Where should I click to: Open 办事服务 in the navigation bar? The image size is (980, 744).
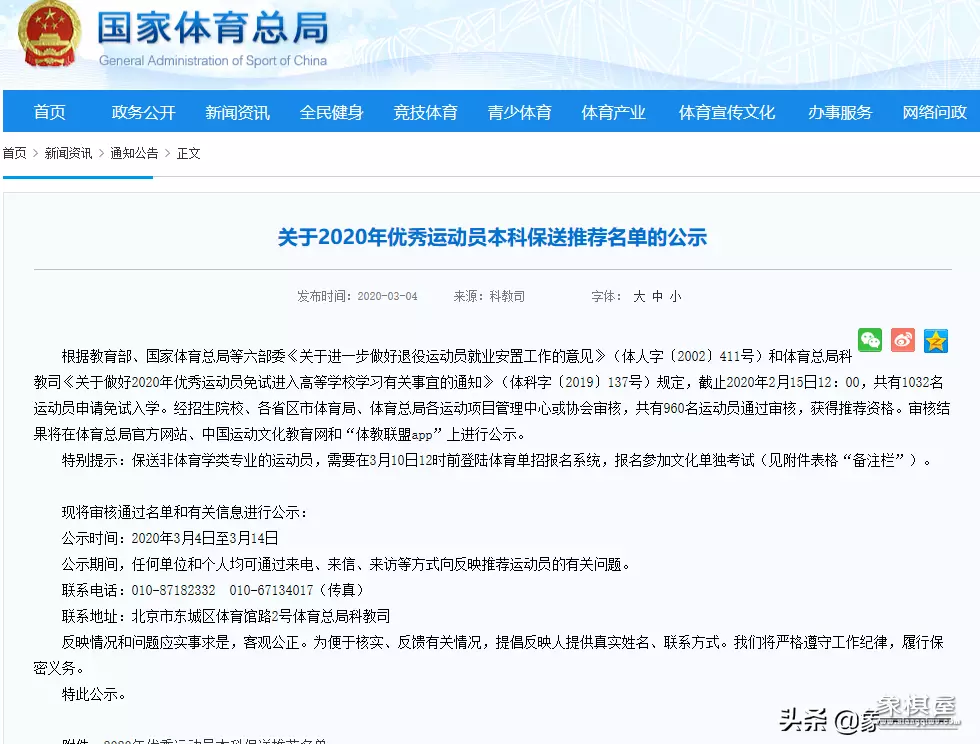840,112
